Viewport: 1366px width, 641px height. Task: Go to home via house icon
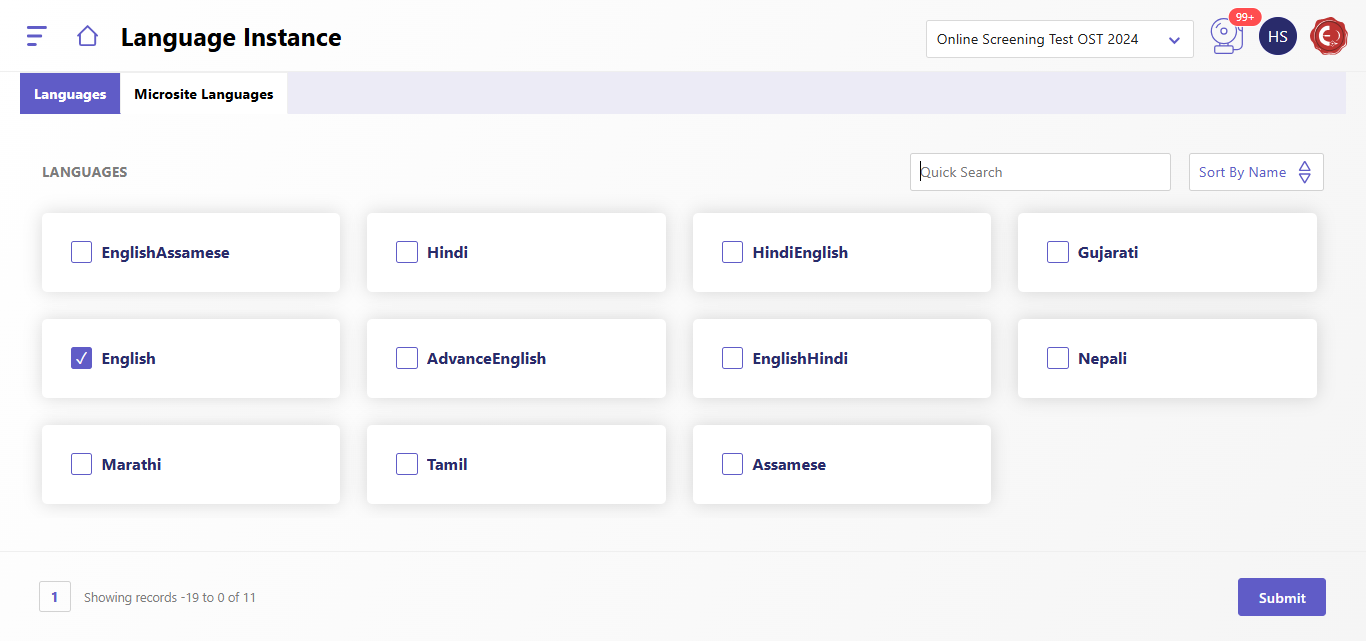pyautogui.click(x=87, y=37)
